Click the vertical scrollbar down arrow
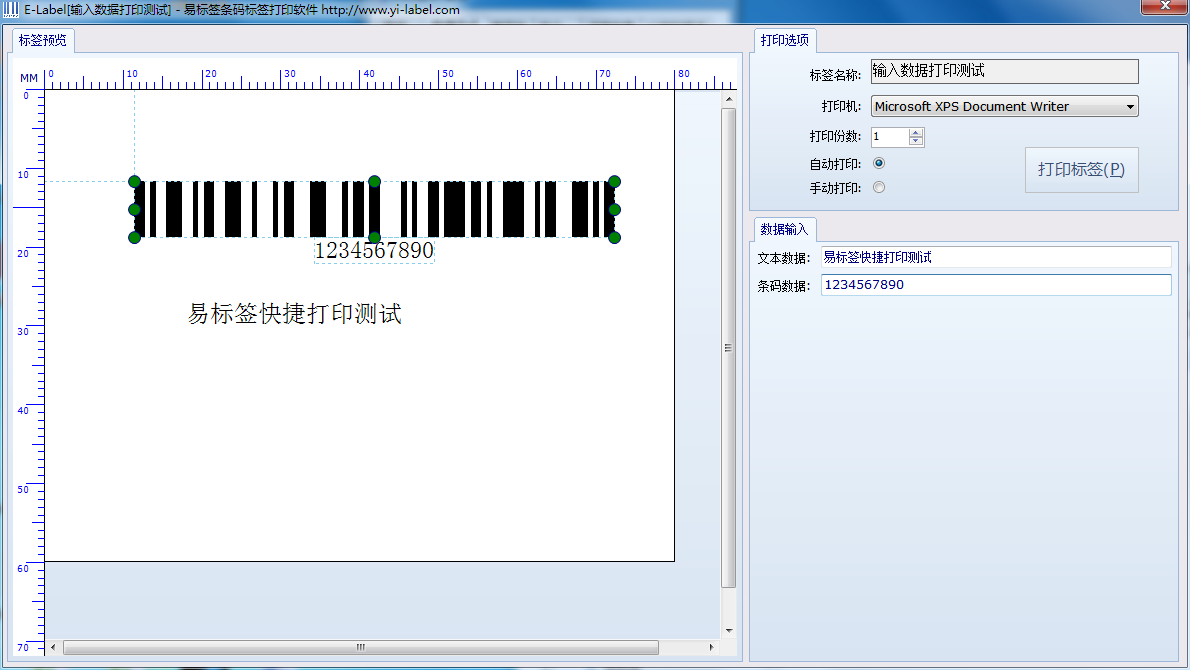Viewport: 1190px width, 670px height. point(729,631)
